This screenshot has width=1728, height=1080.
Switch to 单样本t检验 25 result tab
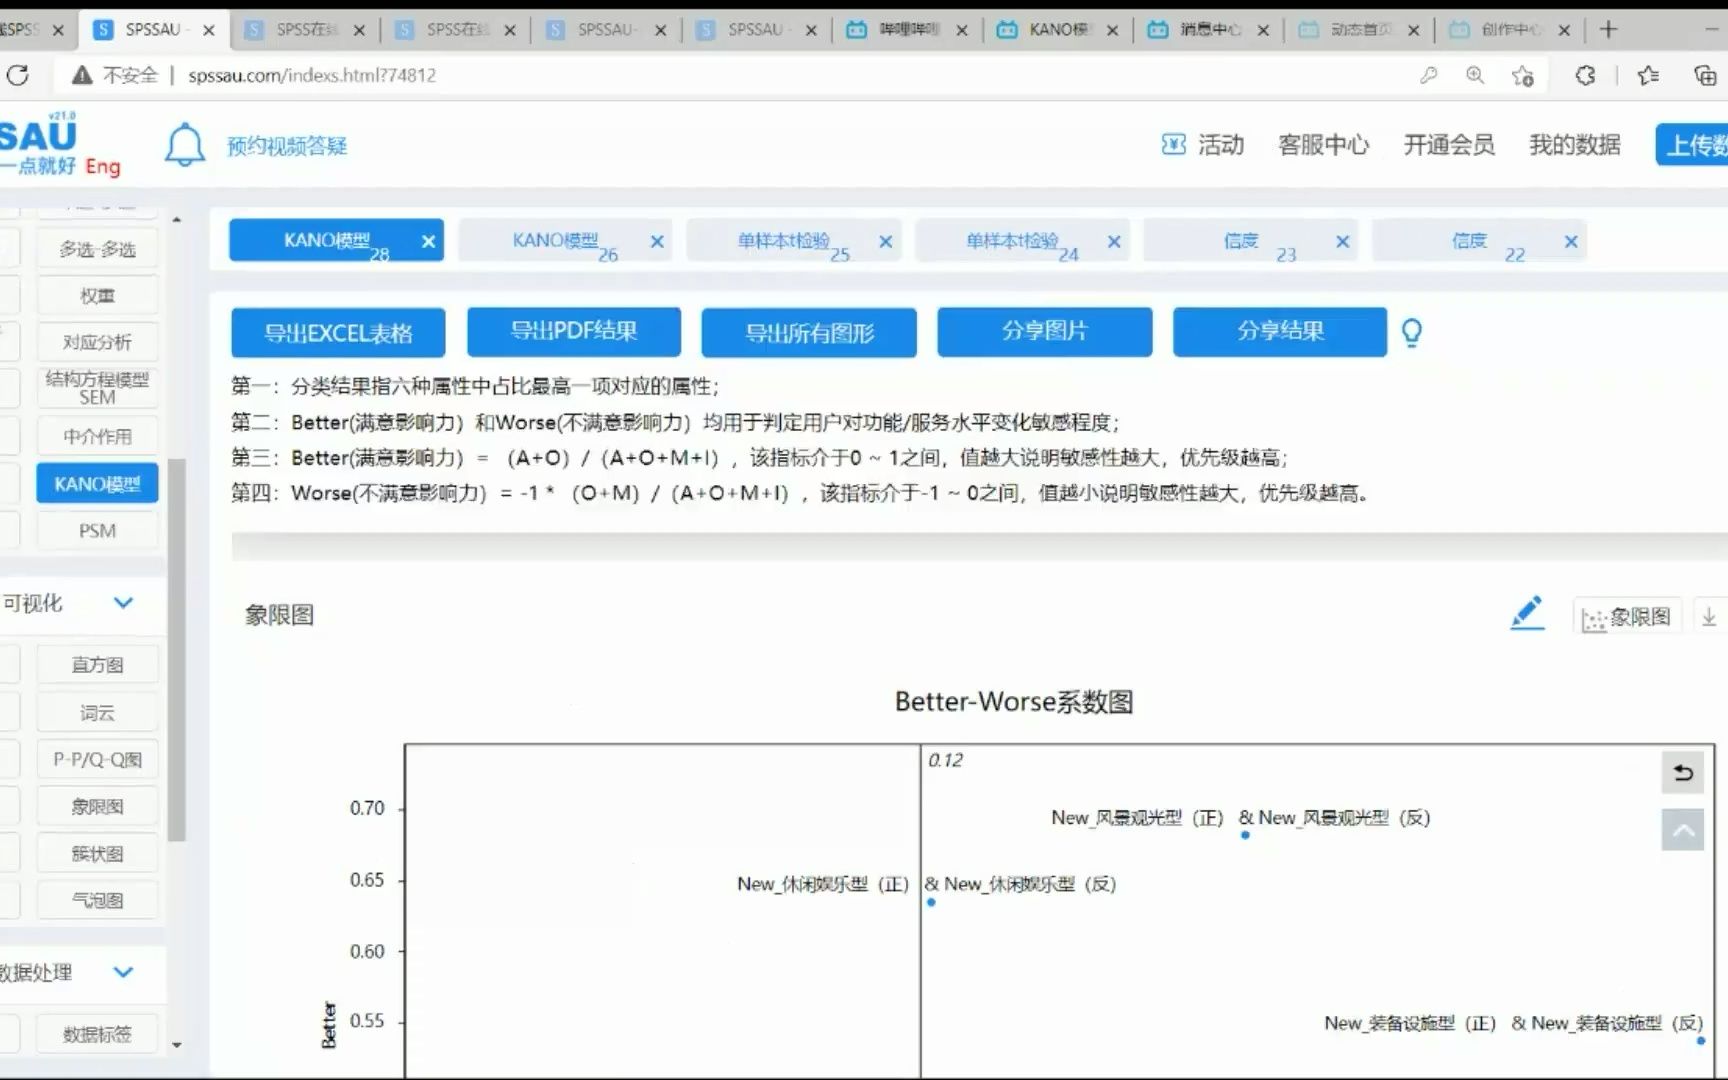[x=793, y=241]
